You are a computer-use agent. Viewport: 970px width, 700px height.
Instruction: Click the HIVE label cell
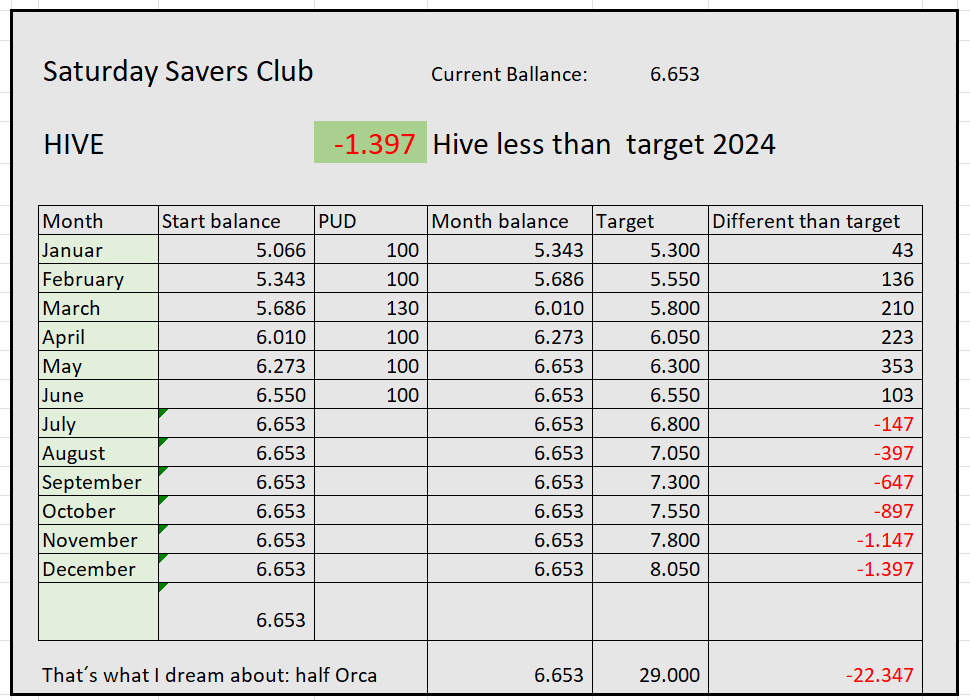(74, 145)
